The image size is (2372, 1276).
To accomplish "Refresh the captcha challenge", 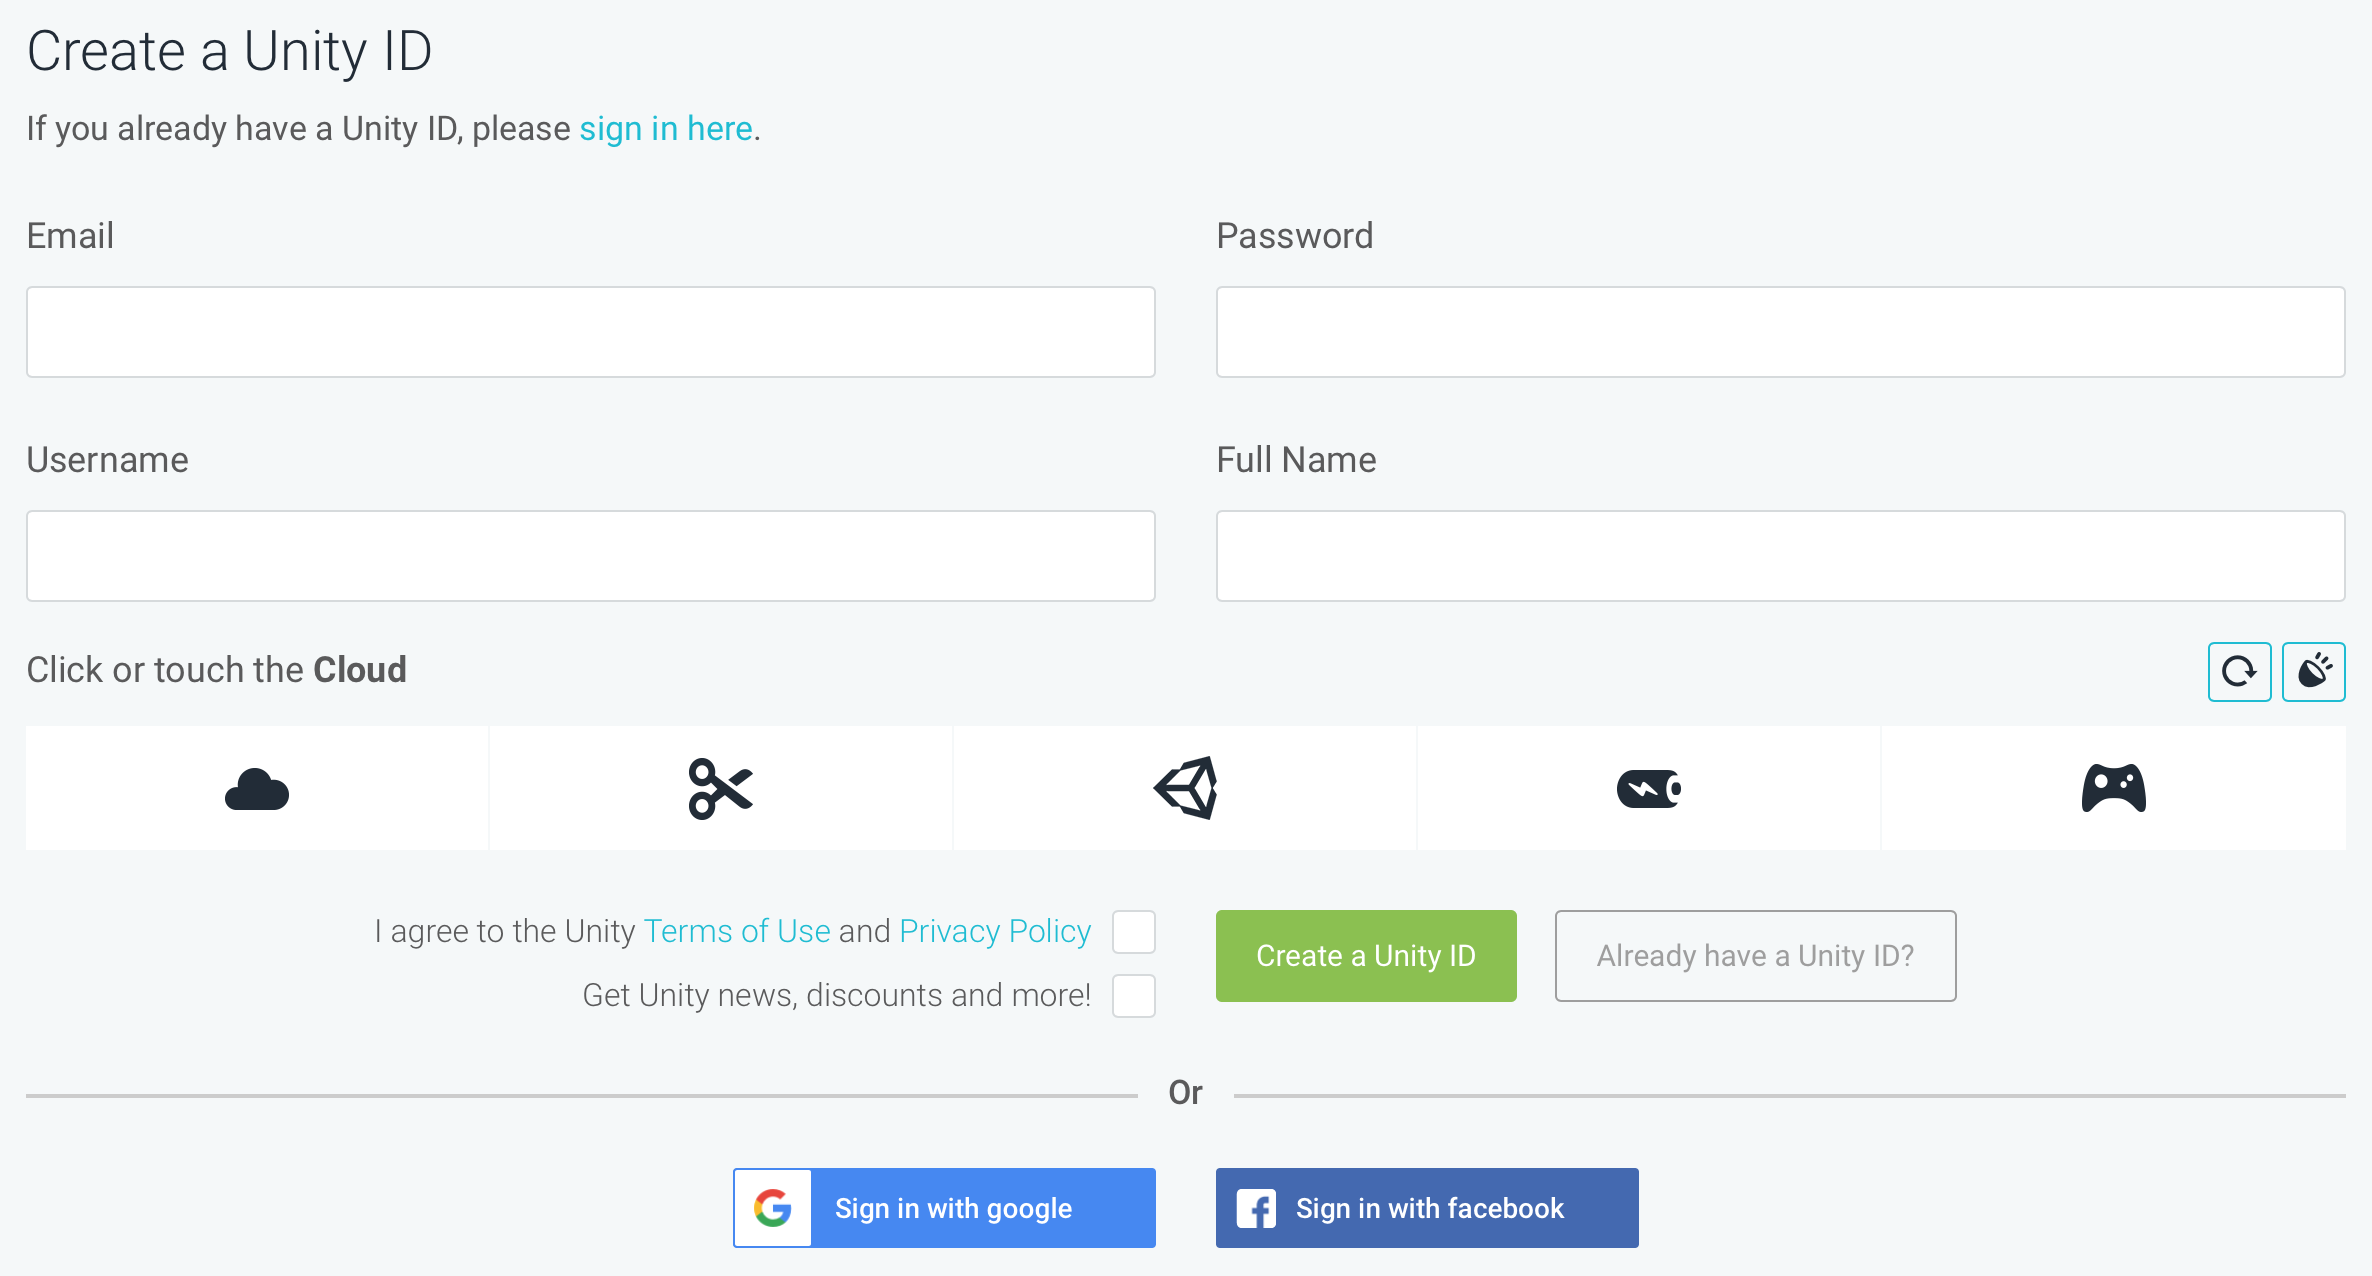I will (2239, 671).
